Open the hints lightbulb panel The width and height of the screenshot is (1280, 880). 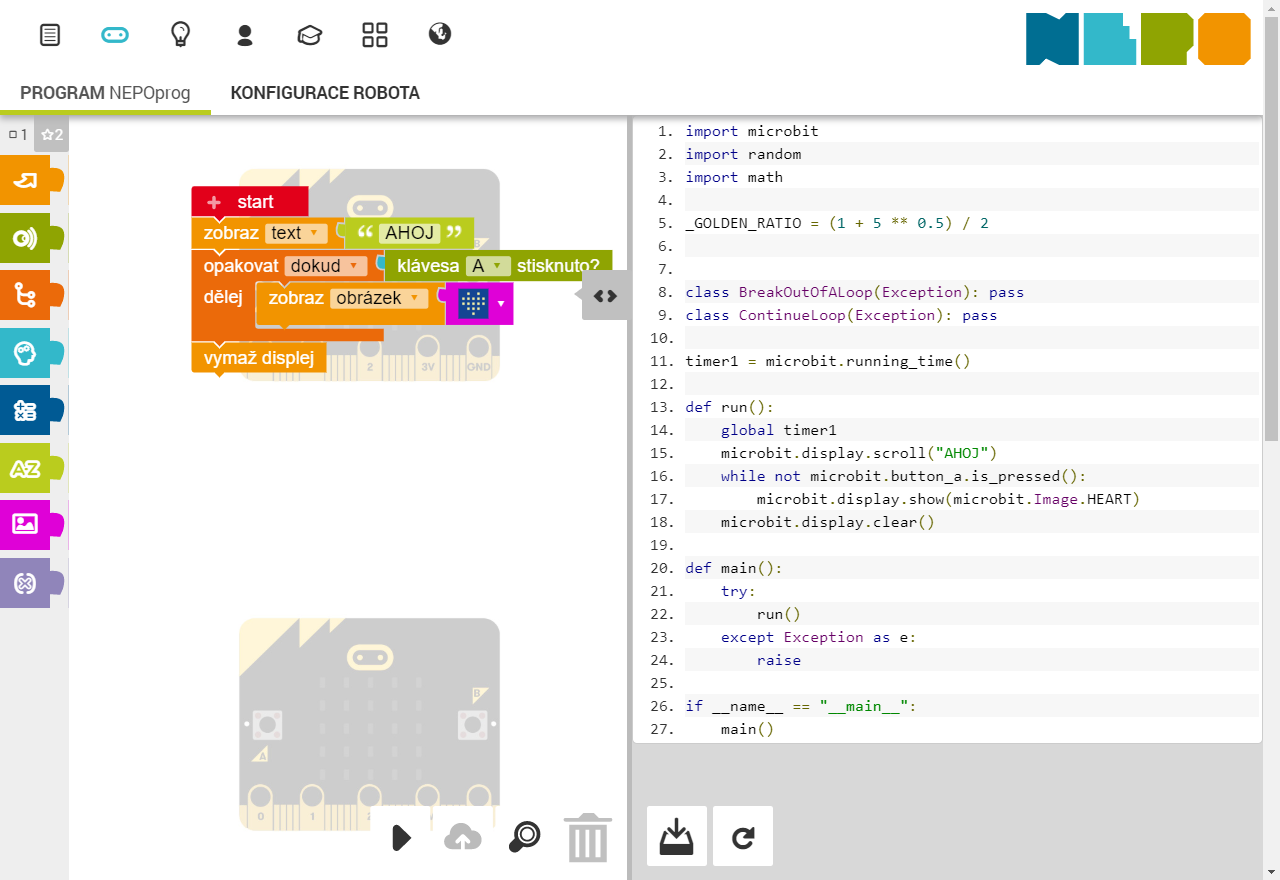(x=180, y=34)
